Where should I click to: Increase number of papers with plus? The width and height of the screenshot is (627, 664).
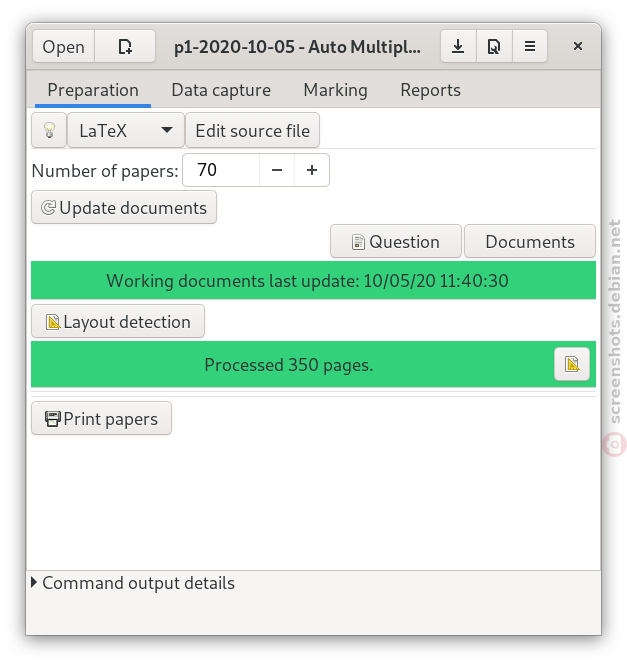click(312, 170)
